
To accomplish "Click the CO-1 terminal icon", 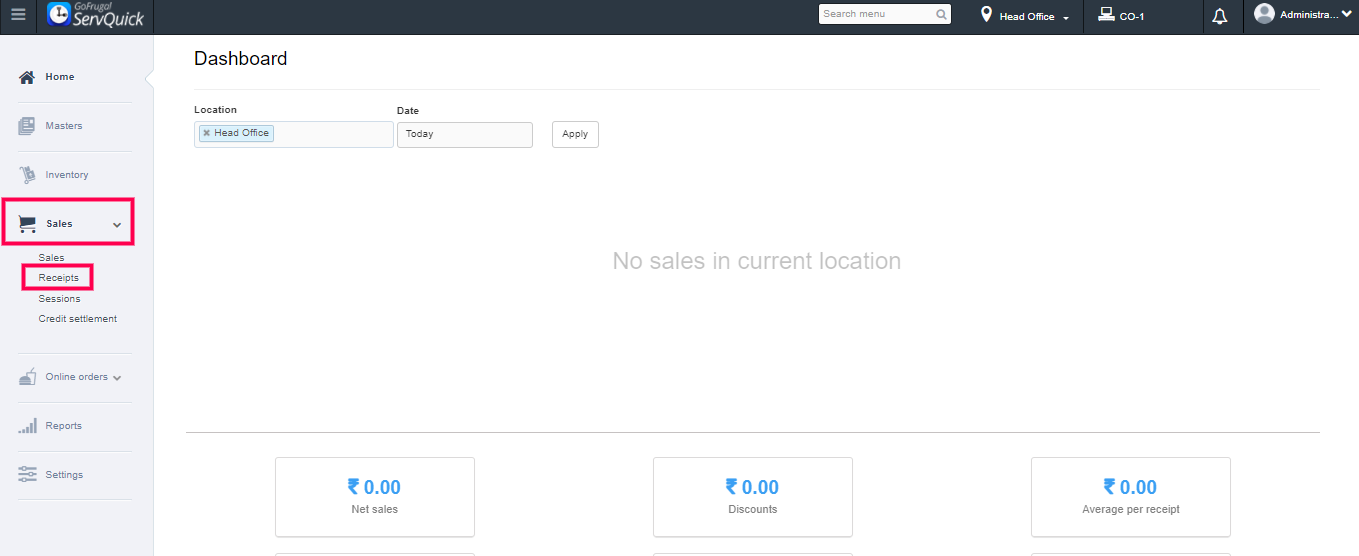I will [x=1106, y=15].
